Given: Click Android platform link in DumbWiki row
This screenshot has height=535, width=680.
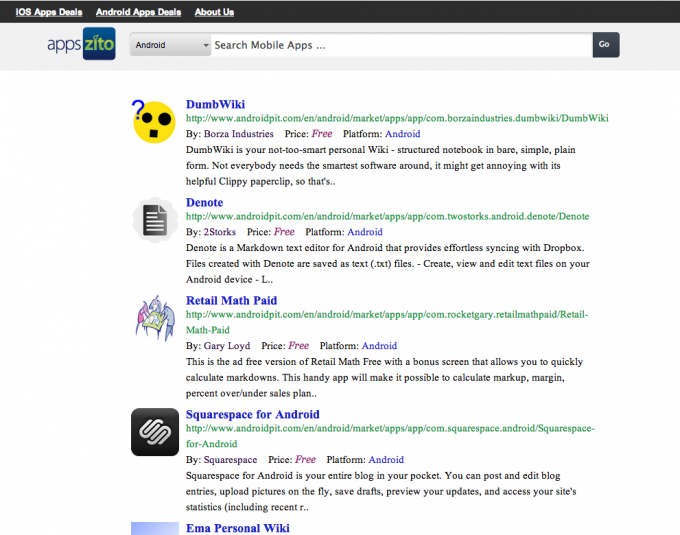Looking at the screenshot, I should 403,134.
